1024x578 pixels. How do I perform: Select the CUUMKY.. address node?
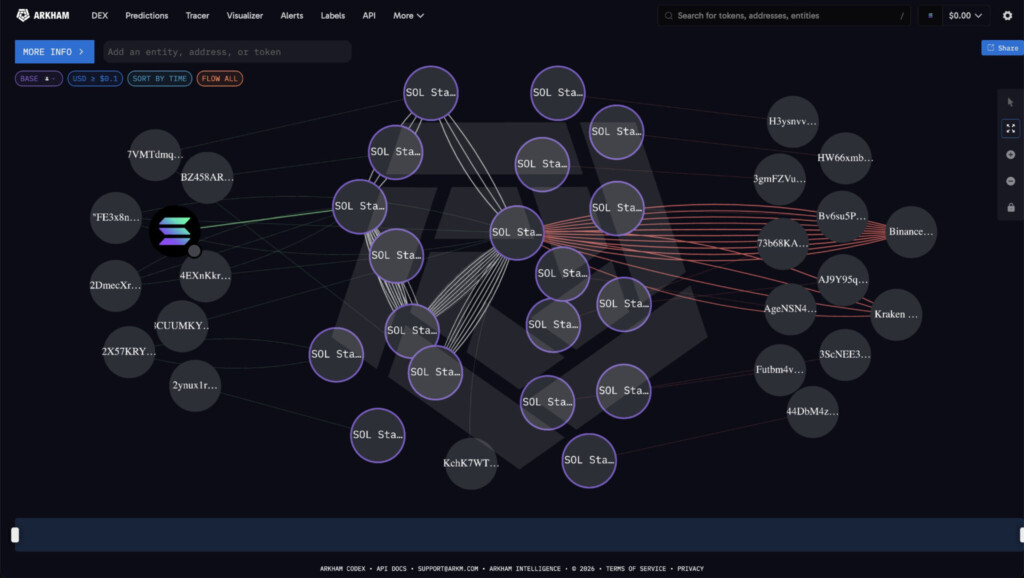(x=182, y=326)
